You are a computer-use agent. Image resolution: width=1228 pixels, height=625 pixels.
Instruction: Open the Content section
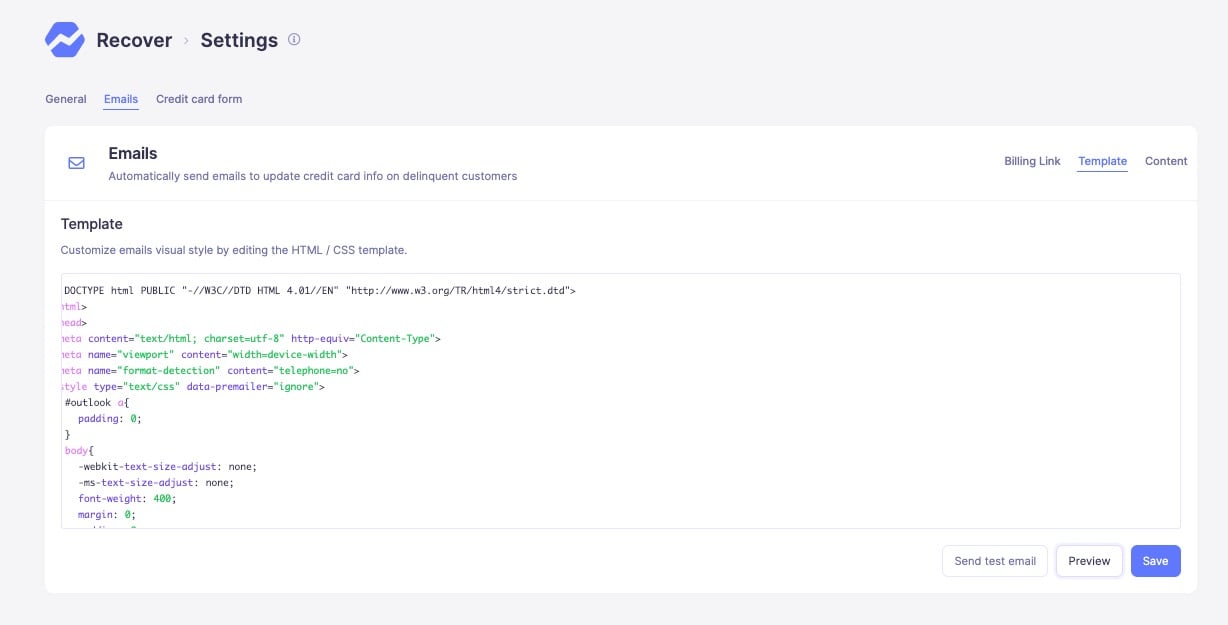[1166, 161]
